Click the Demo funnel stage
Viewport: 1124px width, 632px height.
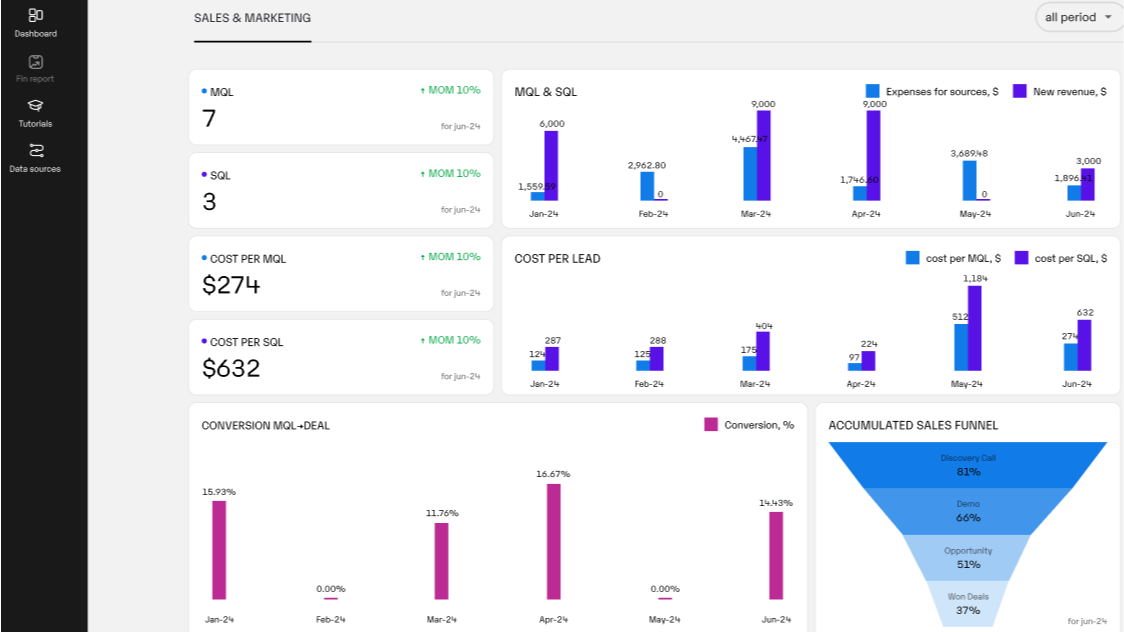click(x=967, y=511)
